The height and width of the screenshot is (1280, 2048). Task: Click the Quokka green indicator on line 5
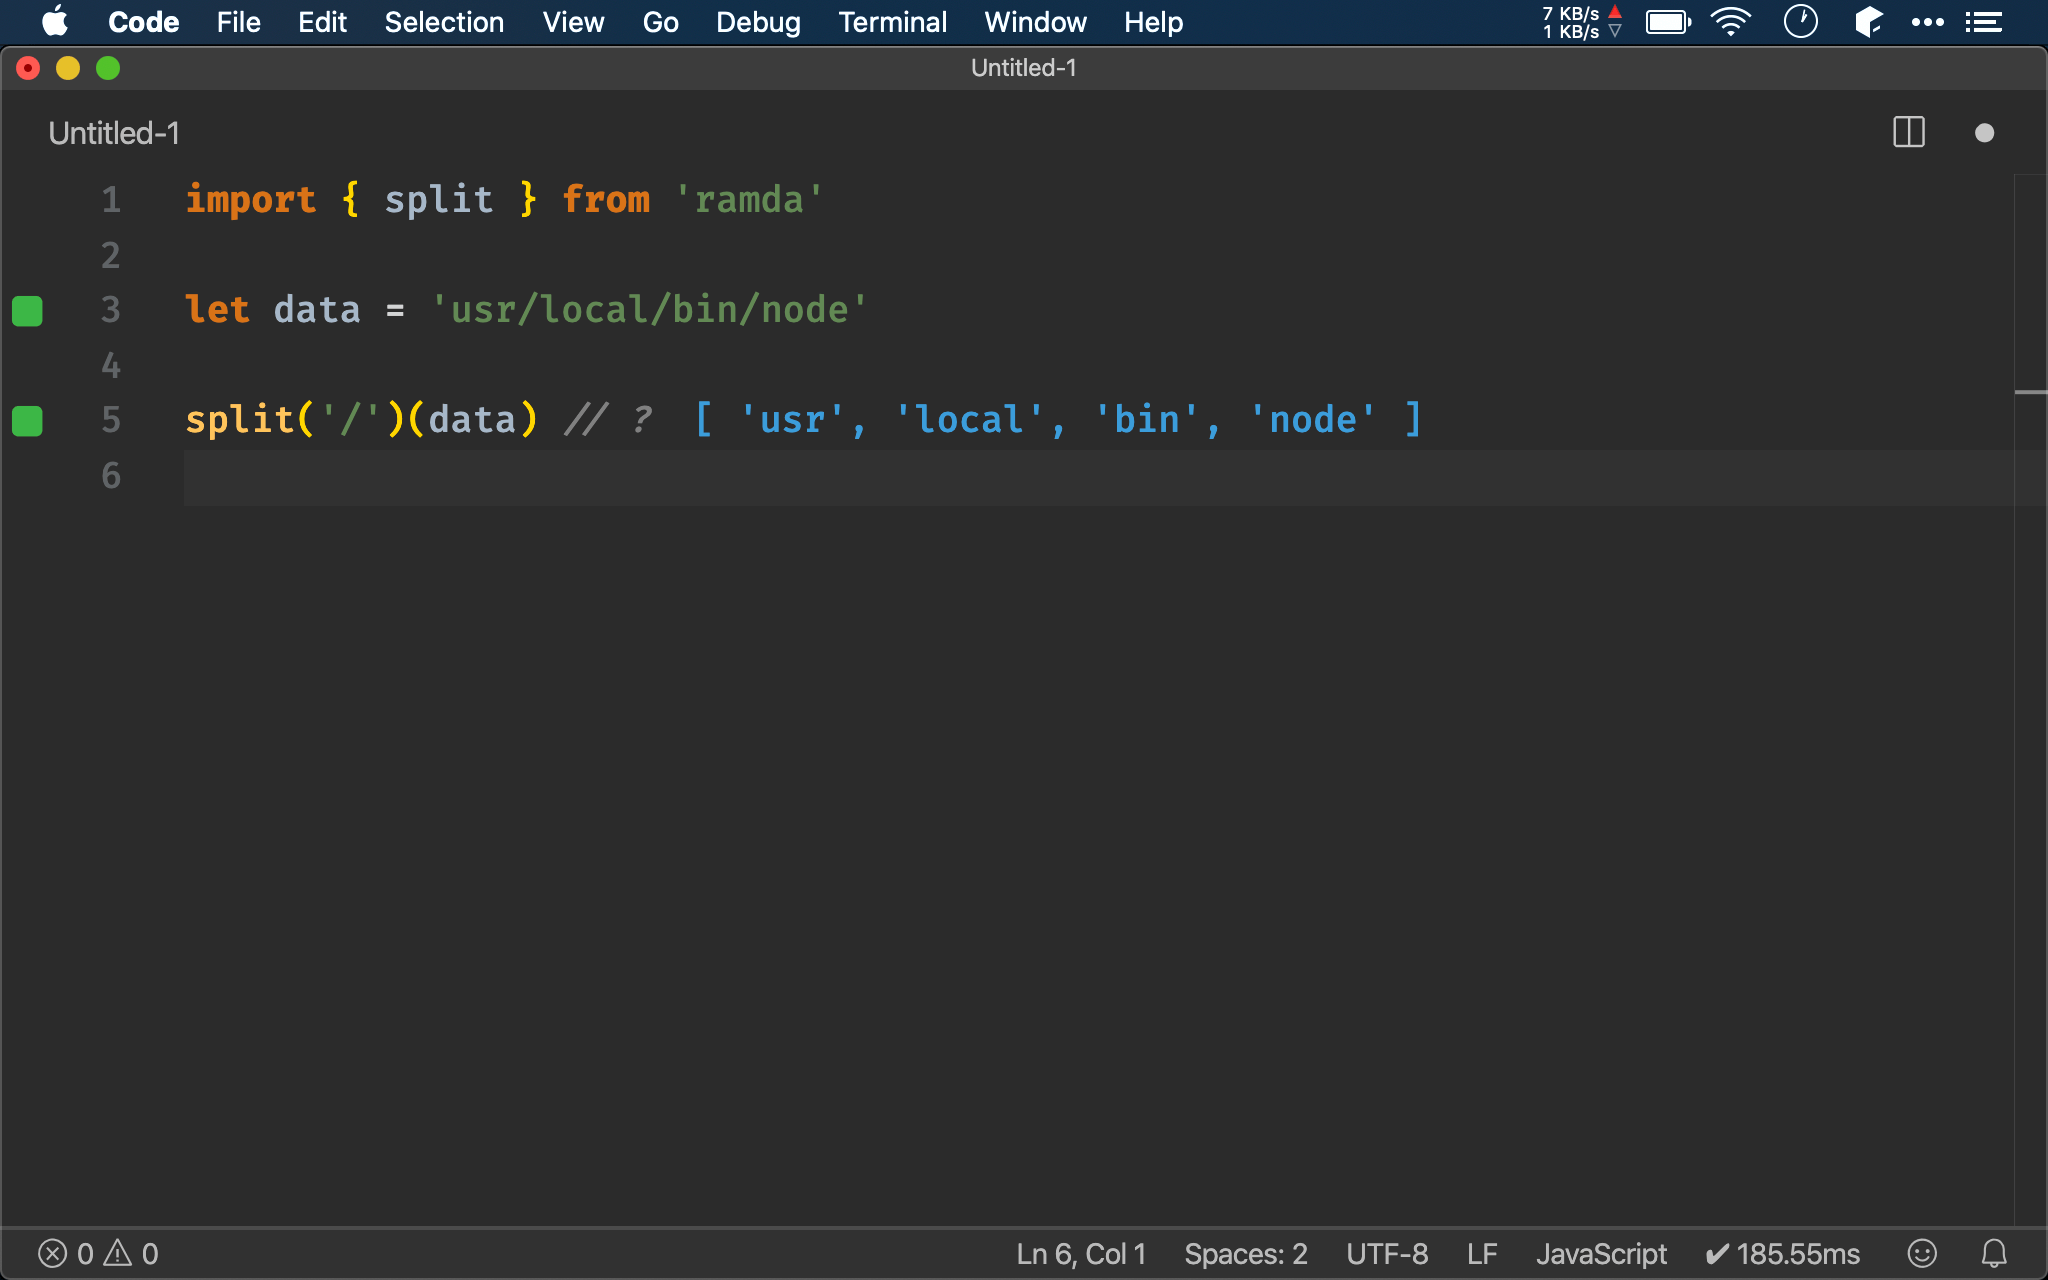pos(27,421)
